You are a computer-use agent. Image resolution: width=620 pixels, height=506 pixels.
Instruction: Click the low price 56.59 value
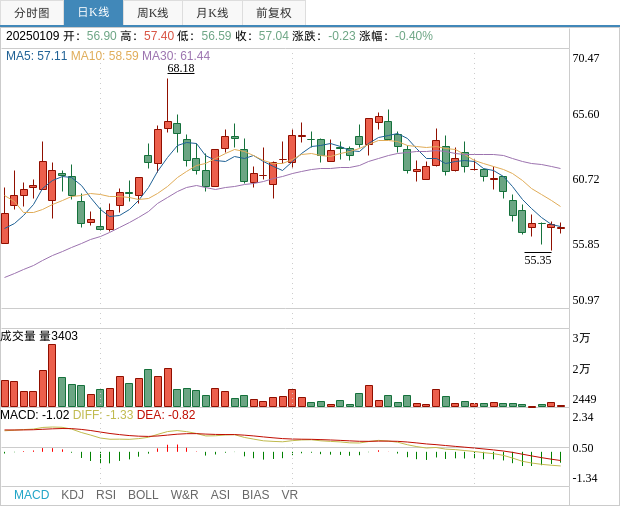pos(216,36)
